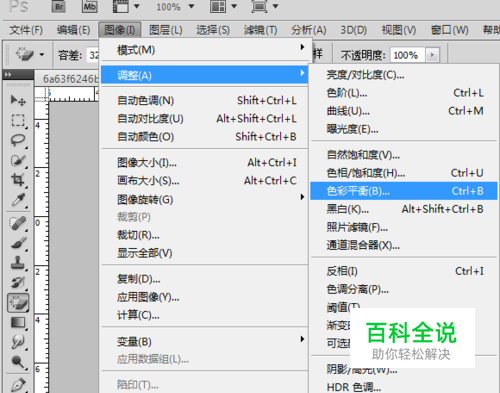The width and height of the screenshot is (500, 393).
Task: Choose 色调分离(P)... adjustment
Action: click(404, 289)
